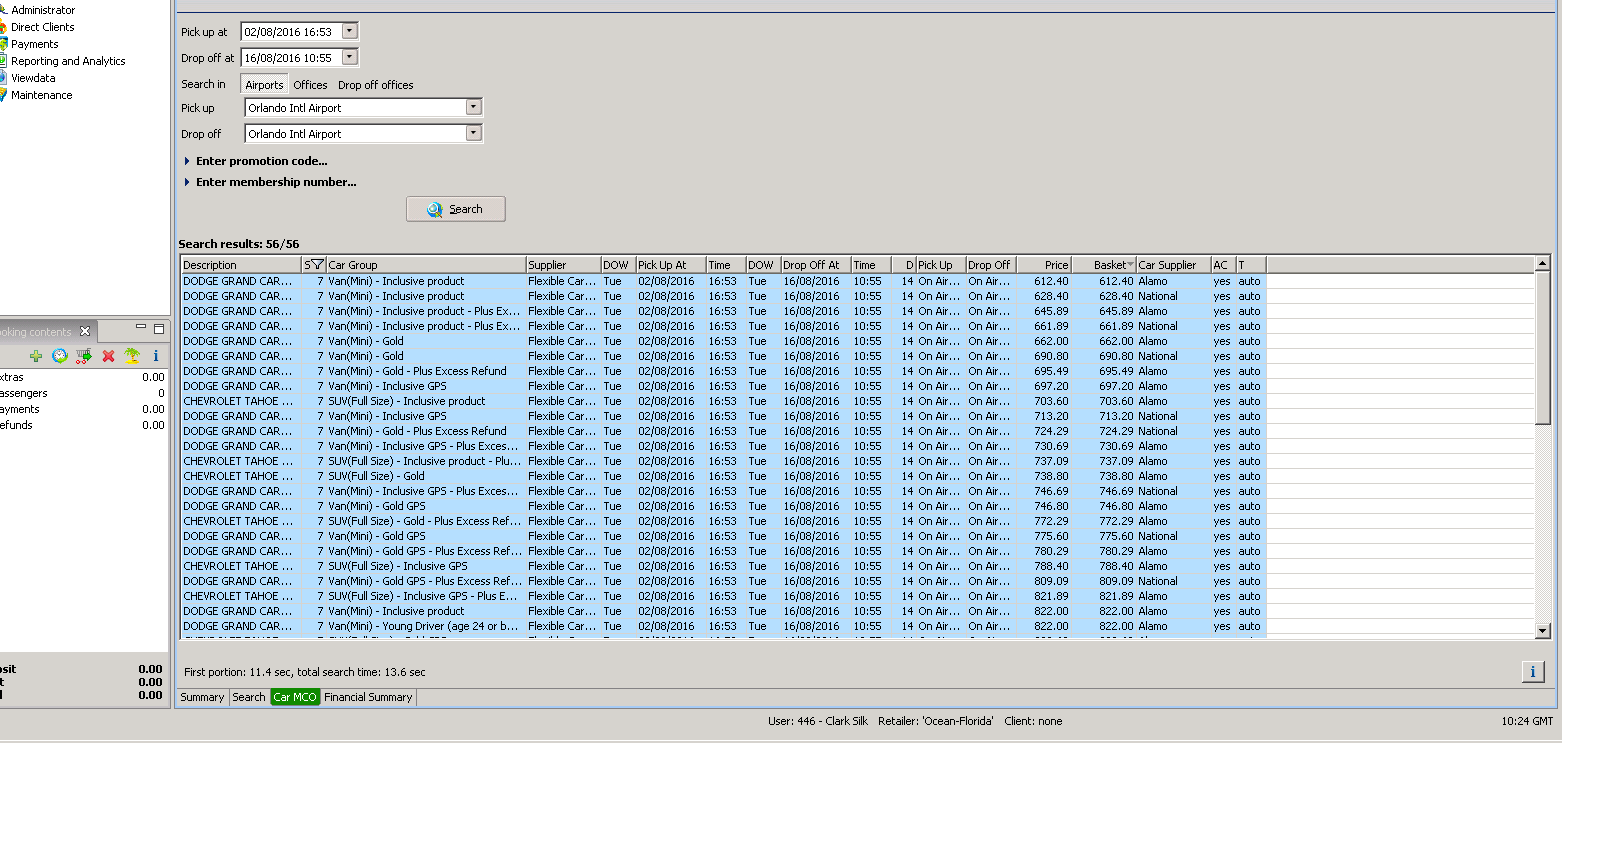Image resolution: width=1600 pixels, height=860 pixels.
Task: Expand Enter membership number section
Action: pos(270,182)
